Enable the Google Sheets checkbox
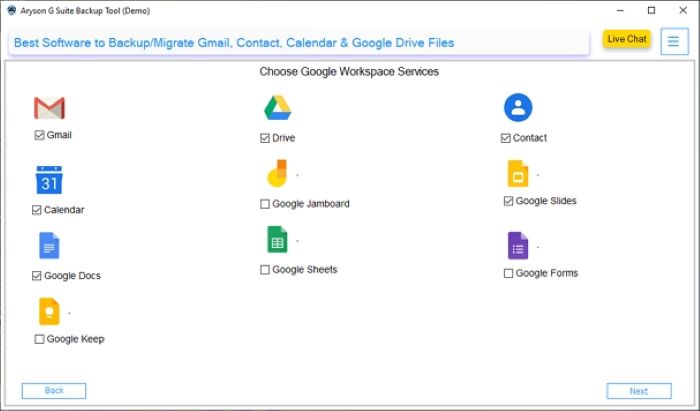This screenshot has height=411, width=700. pyautogui.click(x=265, y=270)
